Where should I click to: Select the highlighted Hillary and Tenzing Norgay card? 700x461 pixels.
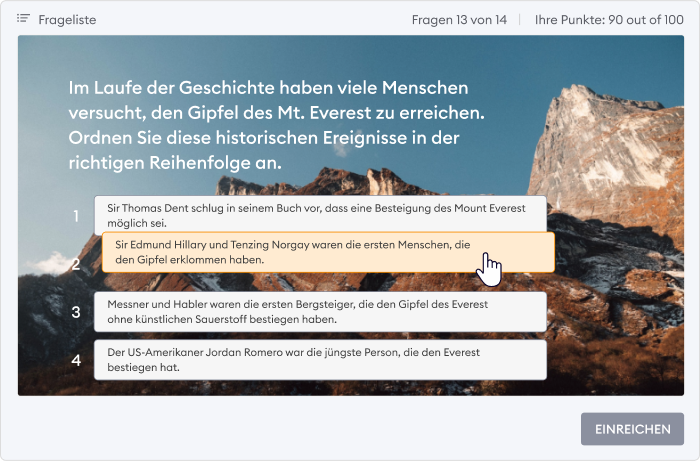tap(328, 252)
